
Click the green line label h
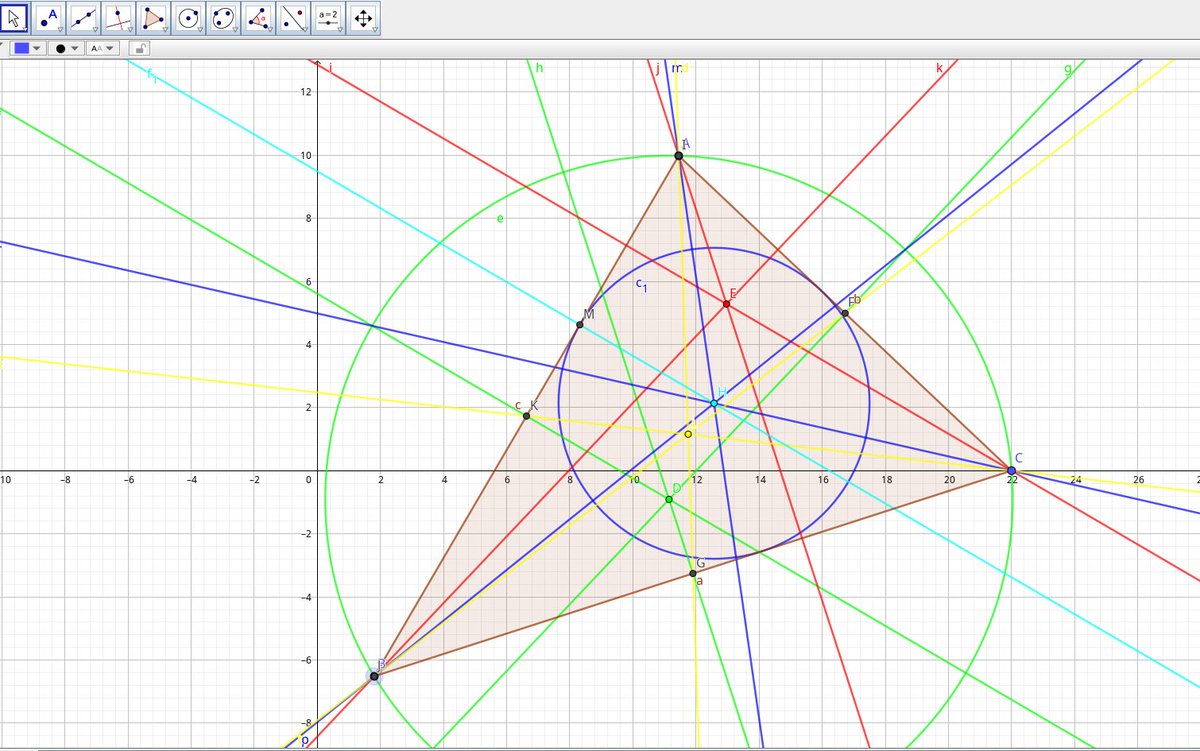tap(539, 68)
